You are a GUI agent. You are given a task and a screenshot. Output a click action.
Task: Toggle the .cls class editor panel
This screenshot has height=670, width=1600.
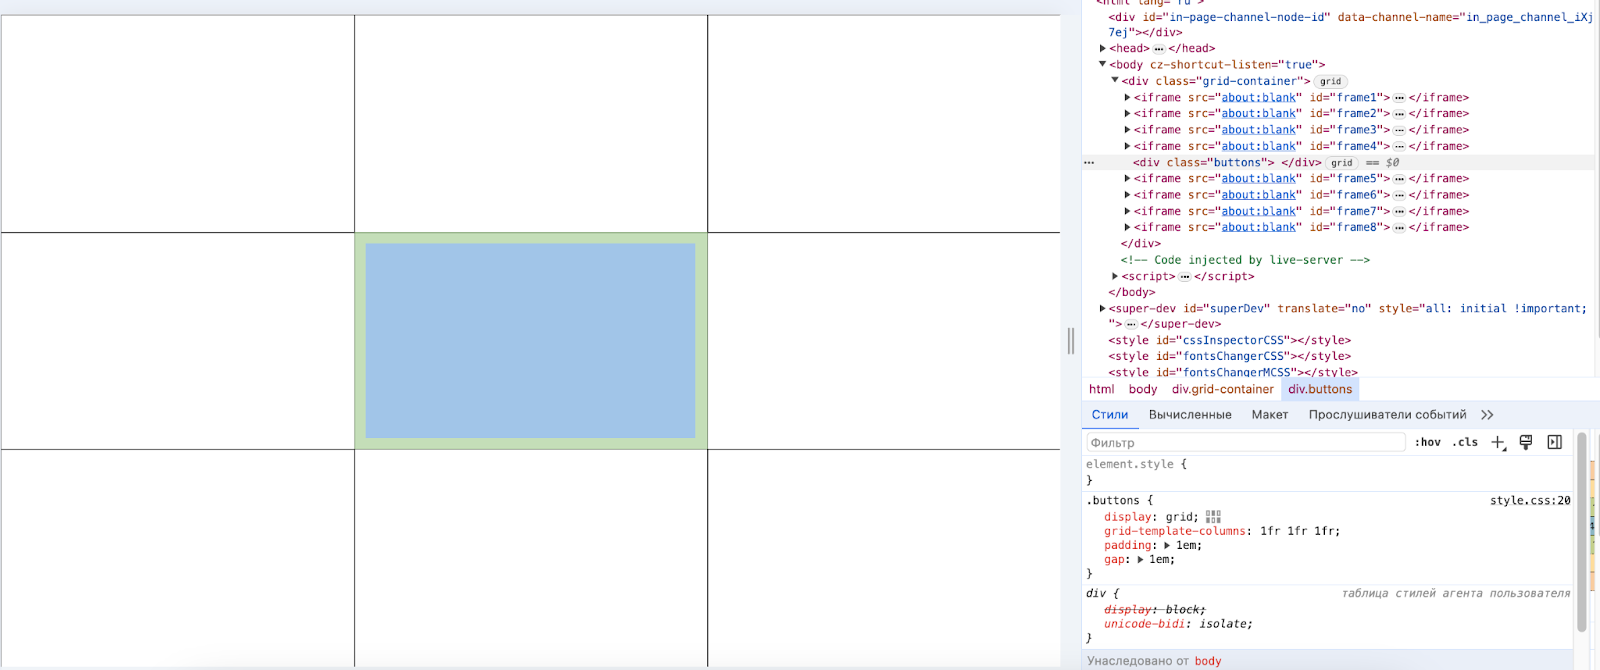pyautogui.click(x=1466, y=442)
